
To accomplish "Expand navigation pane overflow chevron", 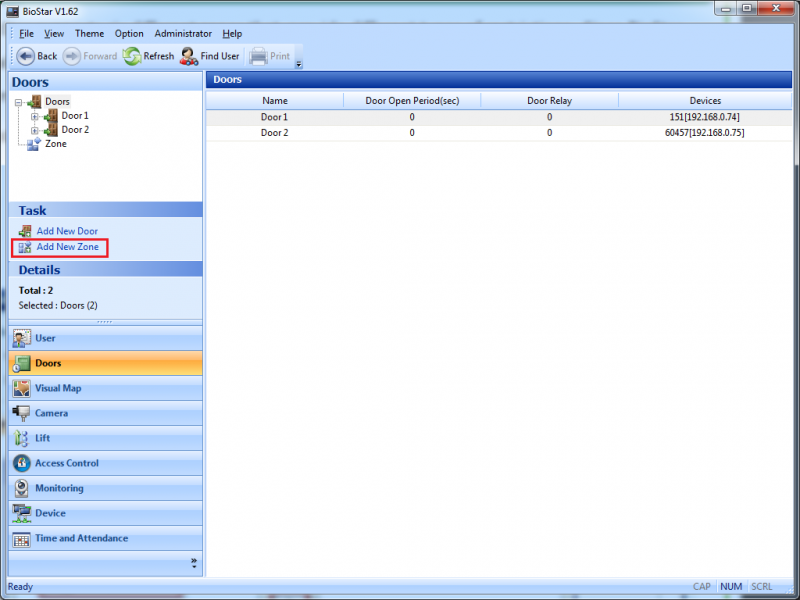I will (x=194, y=563).
